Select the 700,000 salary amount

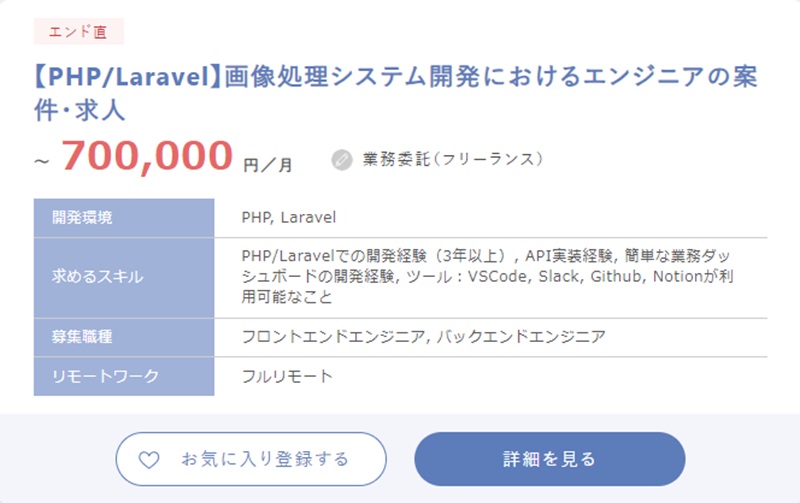pyautogui.click(x=147, y=155)
